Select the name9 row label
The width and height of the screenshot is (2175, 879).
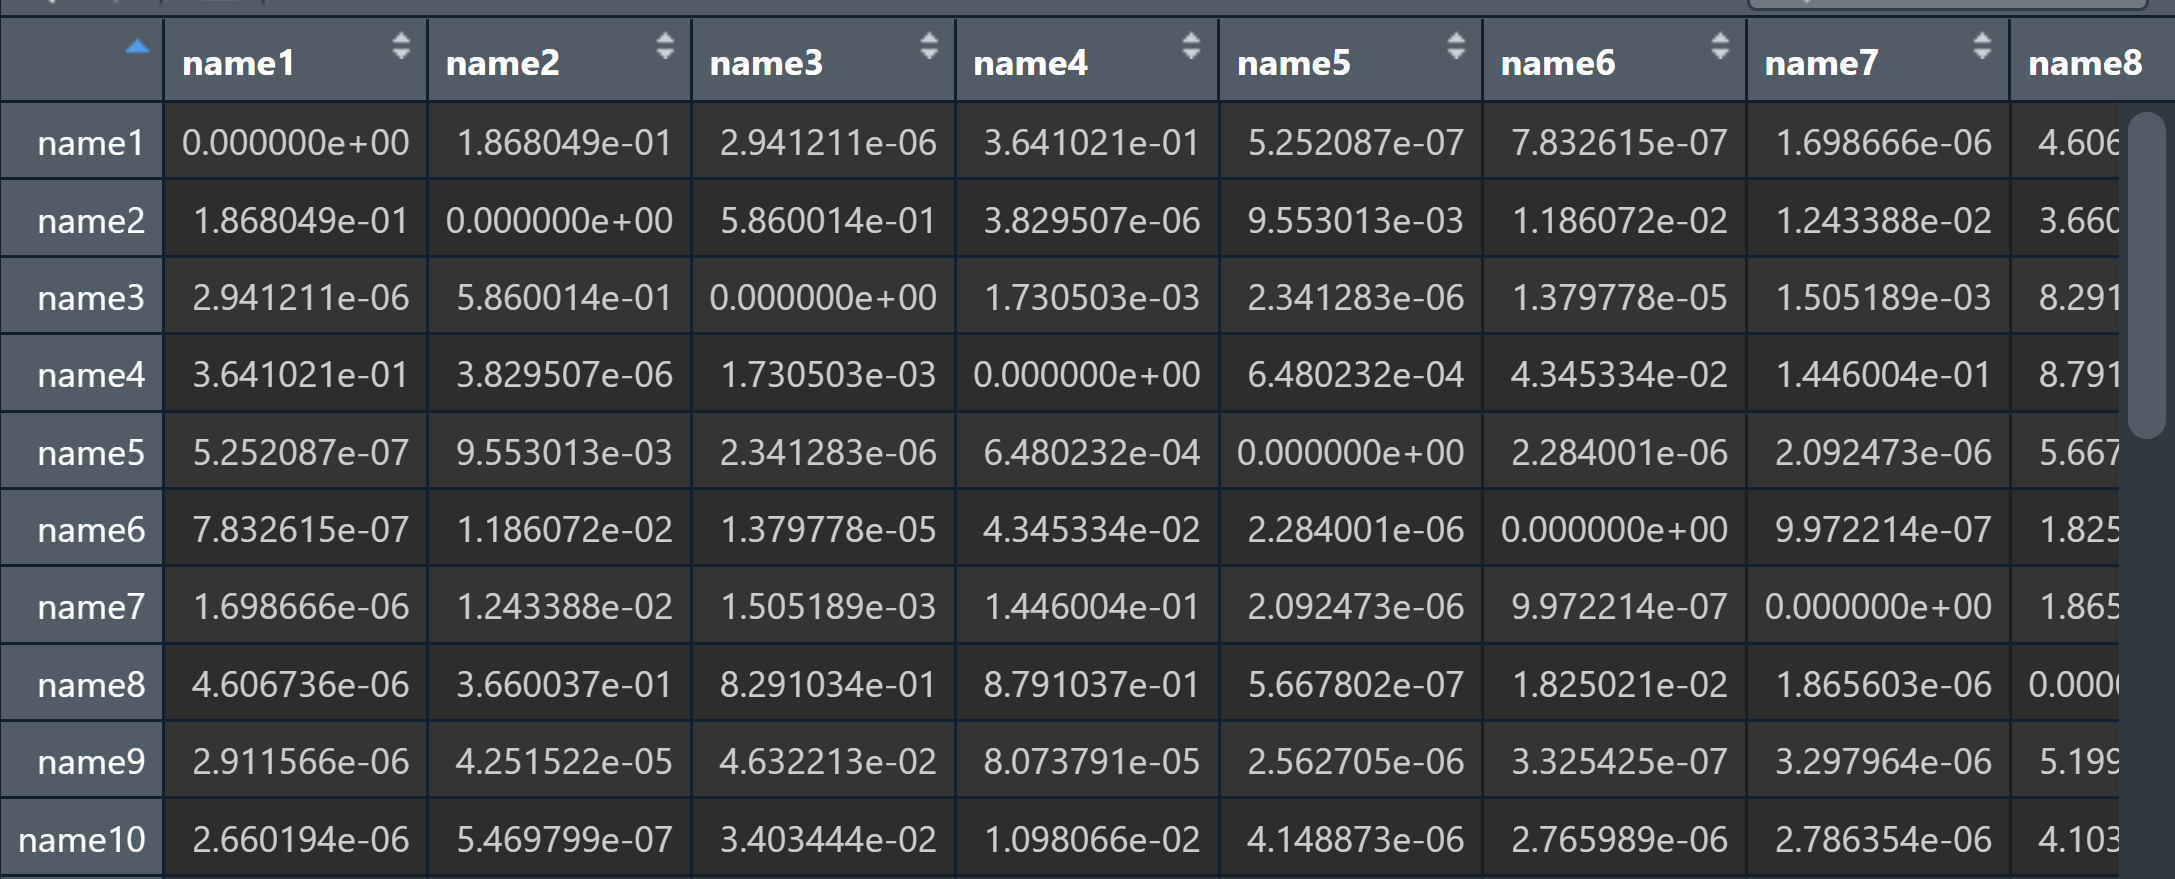coord(91,762)
